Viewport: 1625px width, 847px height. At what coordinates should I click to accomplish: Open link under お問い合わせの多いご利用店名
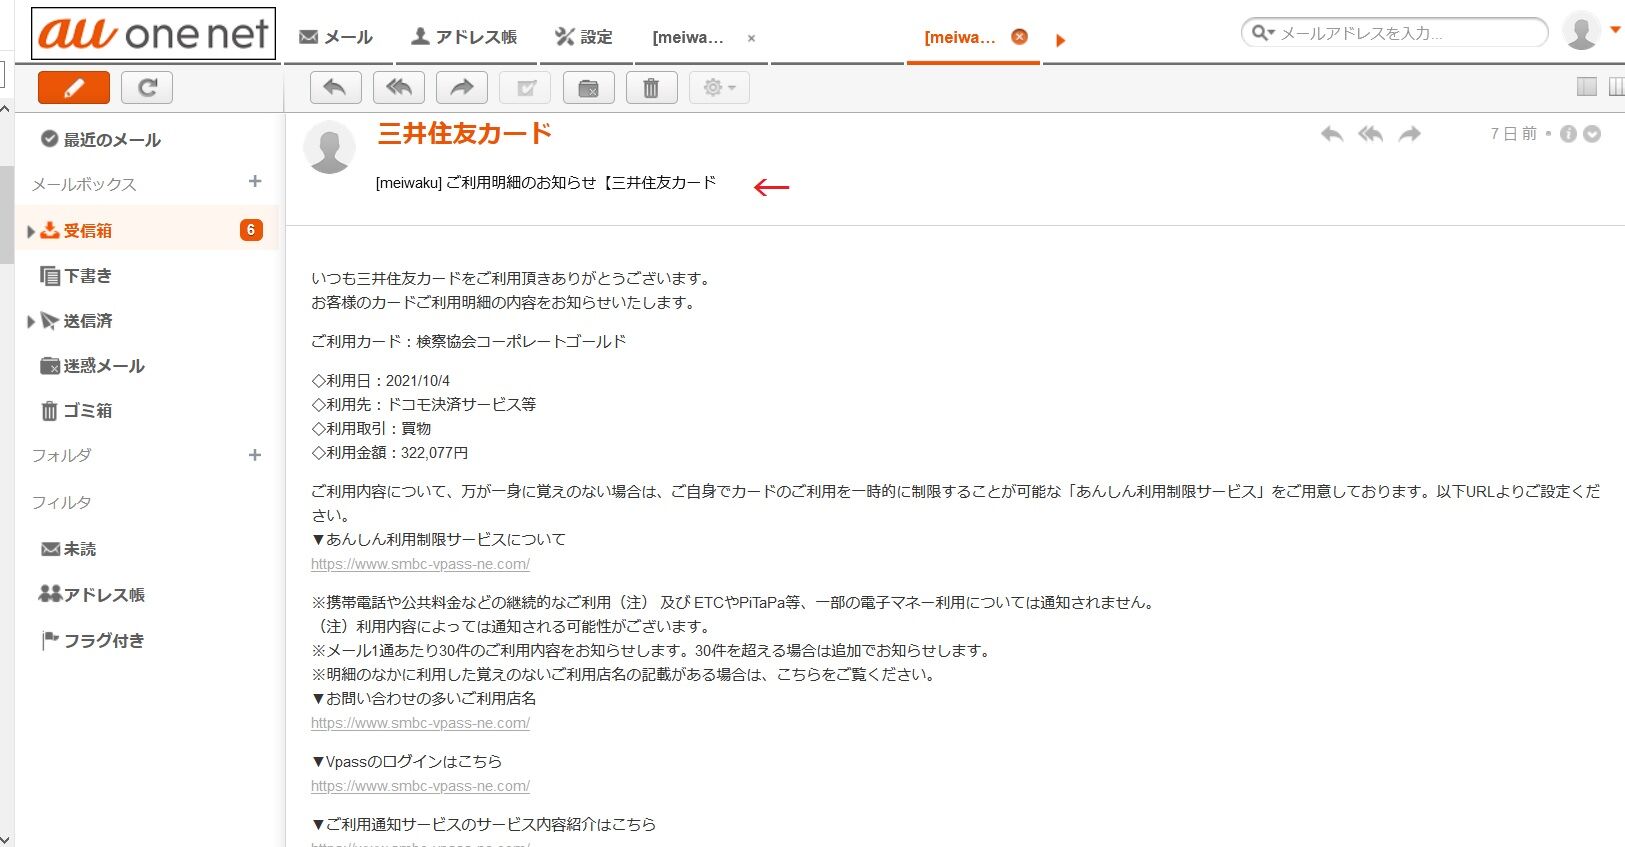coord(420,723)
